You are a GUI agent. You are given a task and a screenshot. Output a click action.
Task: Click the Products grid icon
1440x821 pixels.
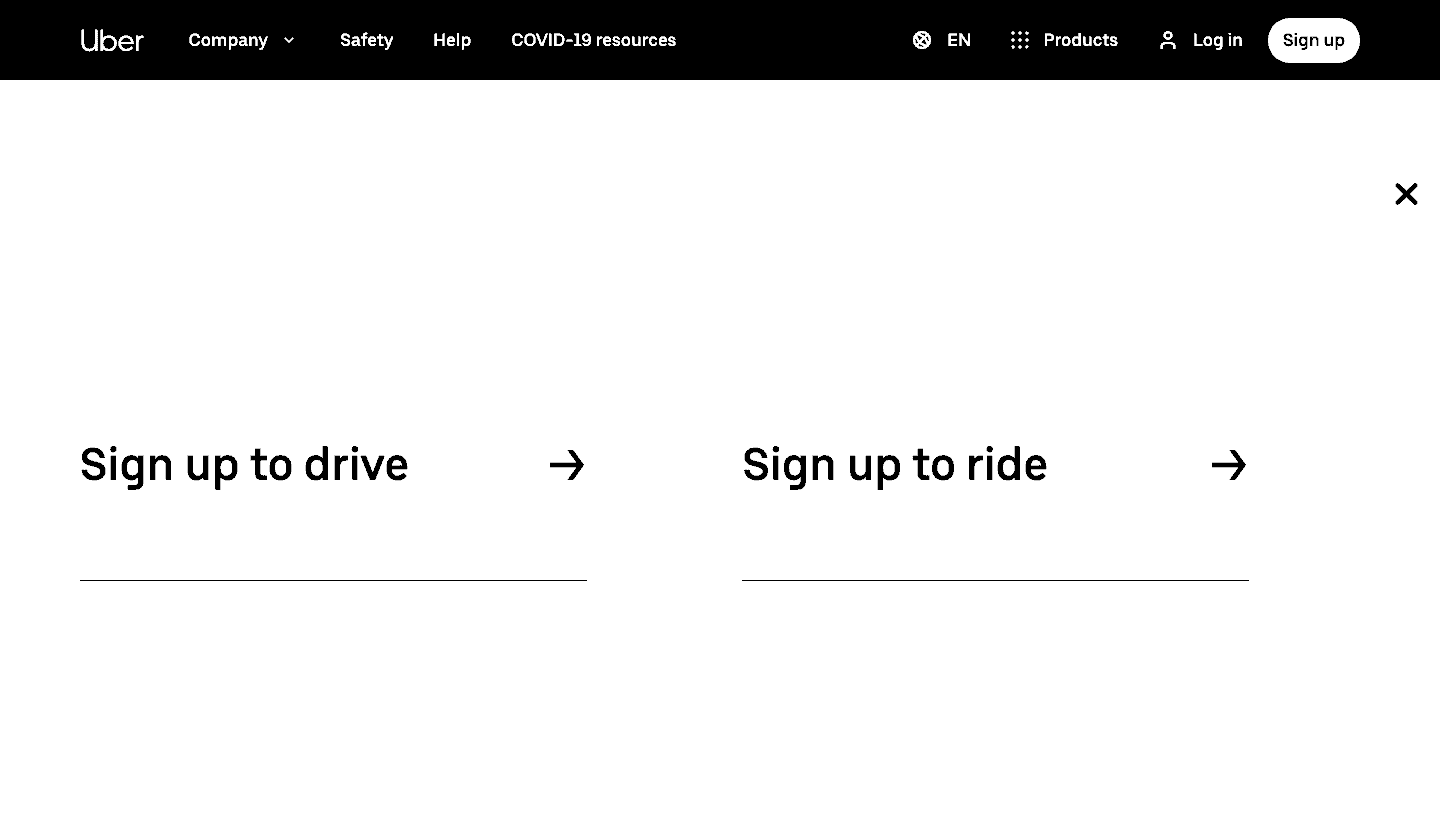(1020, 40)
